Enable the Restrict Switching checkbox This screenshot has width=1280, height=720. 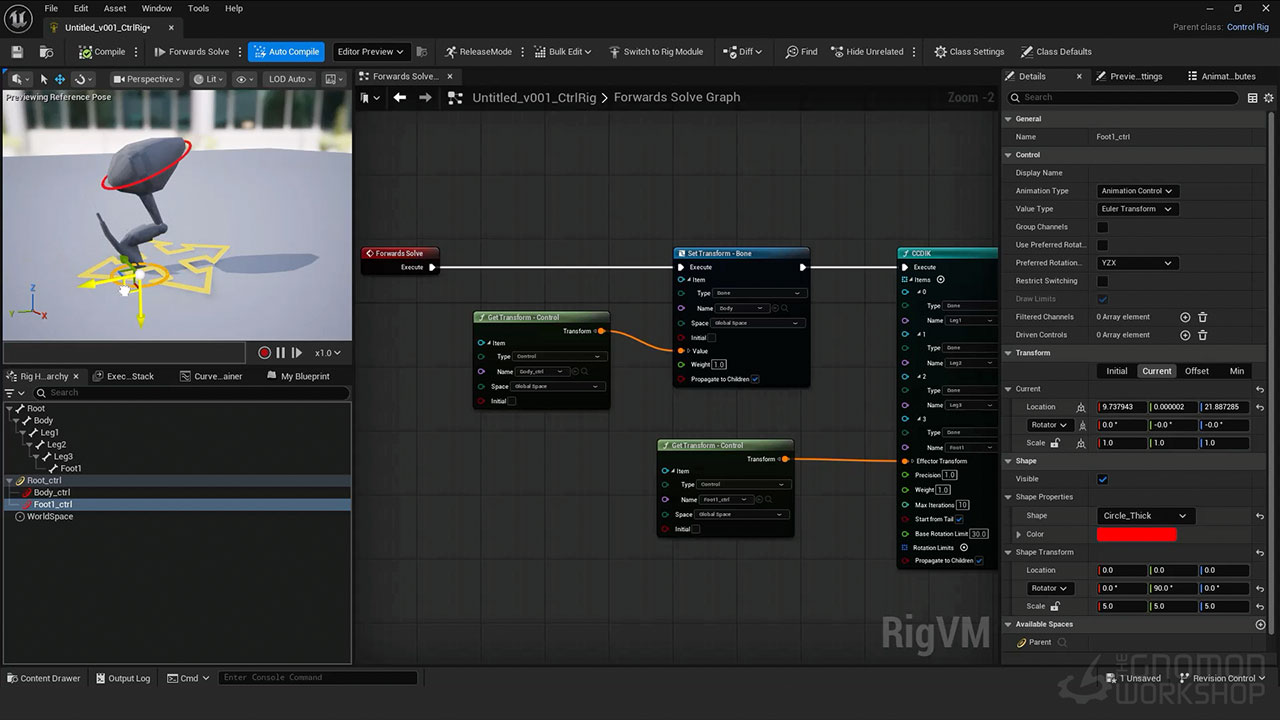point(1102,281)
